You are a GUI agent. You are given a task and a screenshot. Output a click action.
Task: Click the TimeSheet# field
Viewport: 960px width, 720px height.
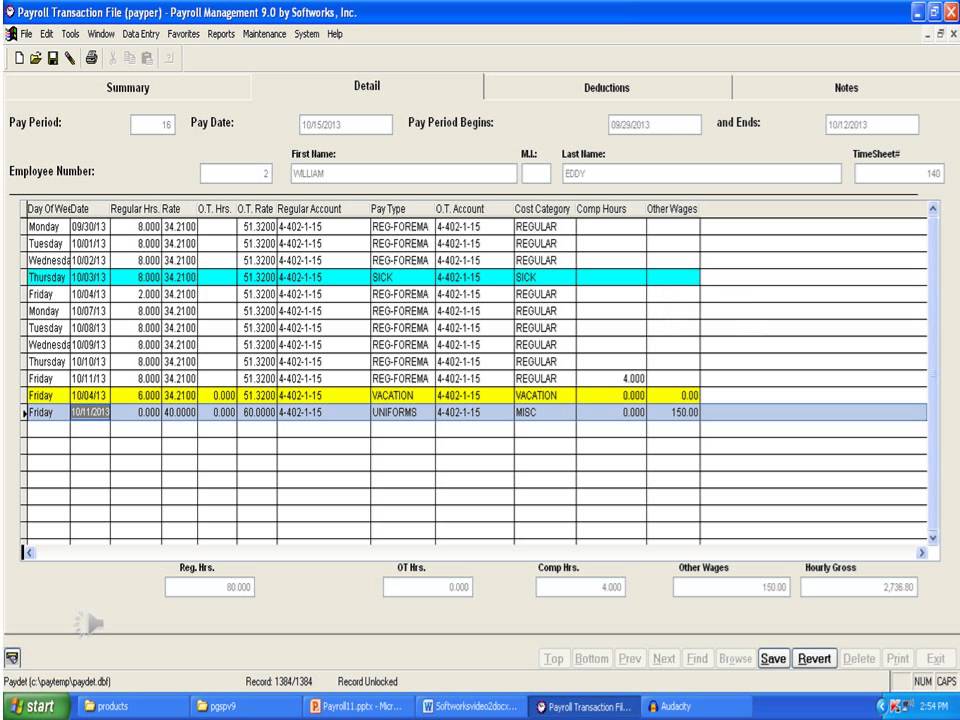pyautogui.click(x=899, y=174)
